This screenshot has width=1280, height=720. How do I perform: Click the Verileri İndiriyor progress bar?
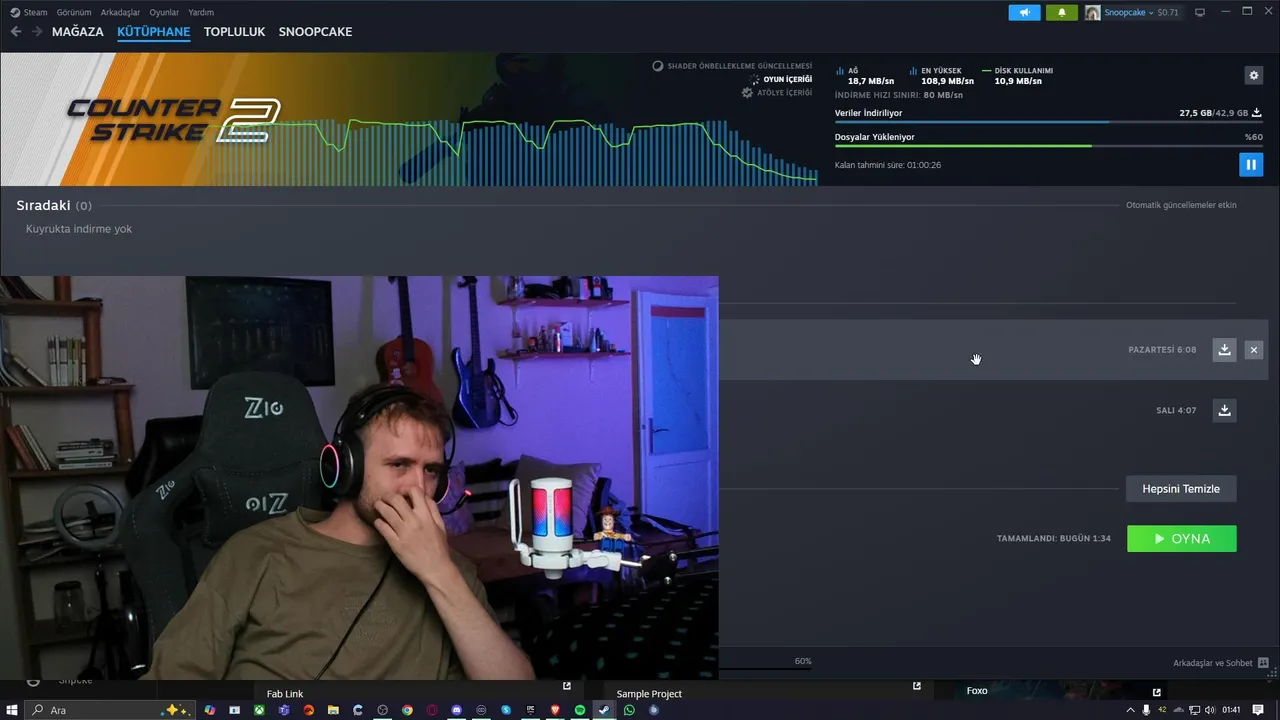pos(1048,122)
